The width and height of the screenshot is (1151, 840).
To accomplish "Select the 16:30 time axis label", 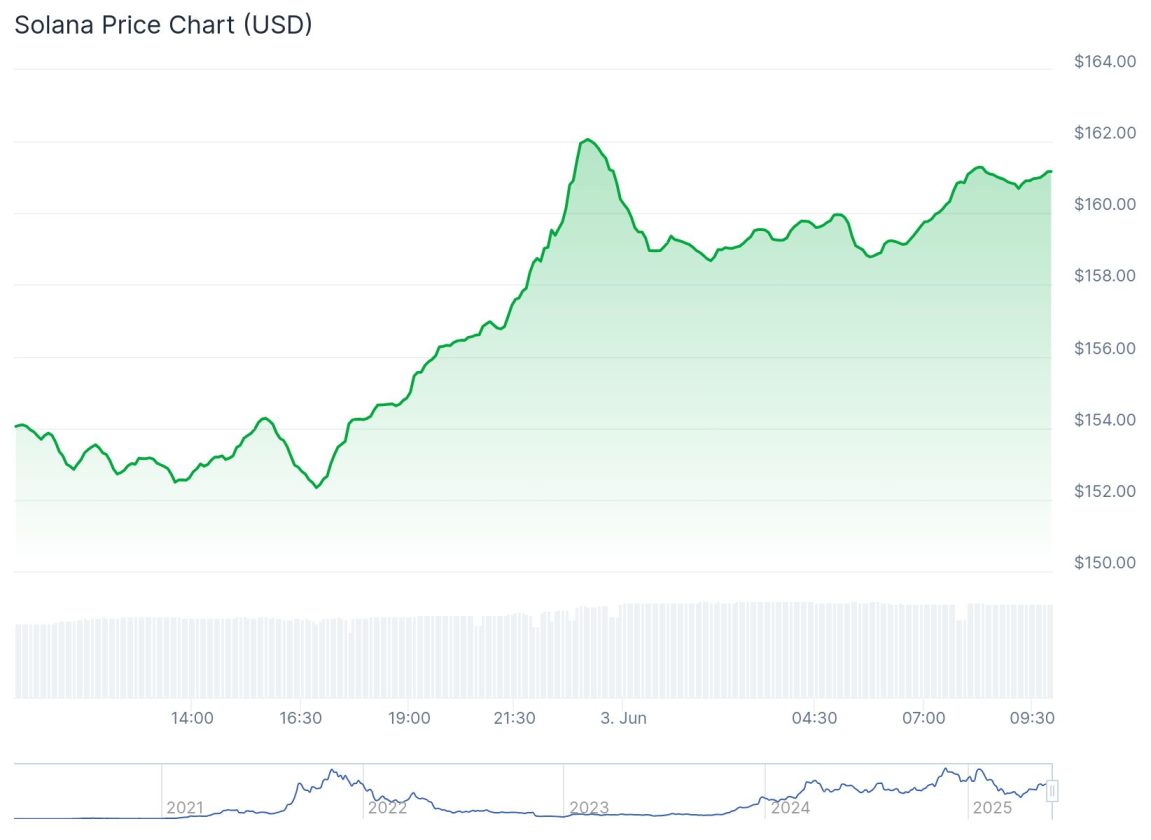I will (x=301, y=718).
